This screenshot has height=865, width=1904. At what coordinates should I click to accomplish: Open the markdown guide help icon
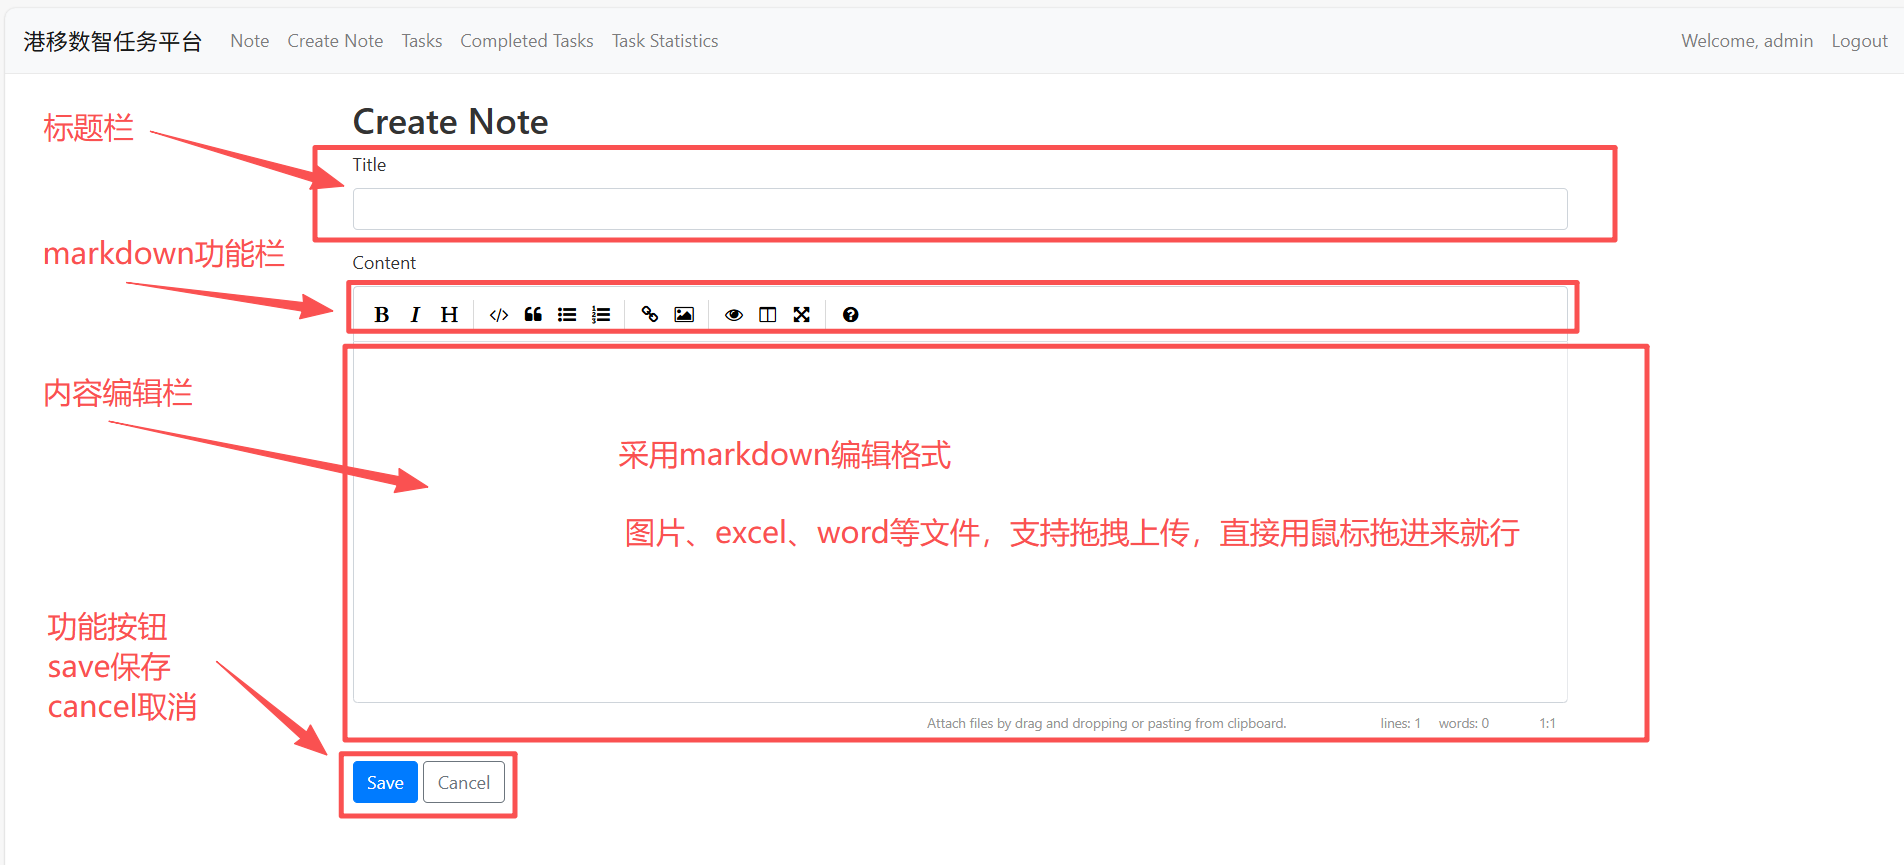click(851, 315)
